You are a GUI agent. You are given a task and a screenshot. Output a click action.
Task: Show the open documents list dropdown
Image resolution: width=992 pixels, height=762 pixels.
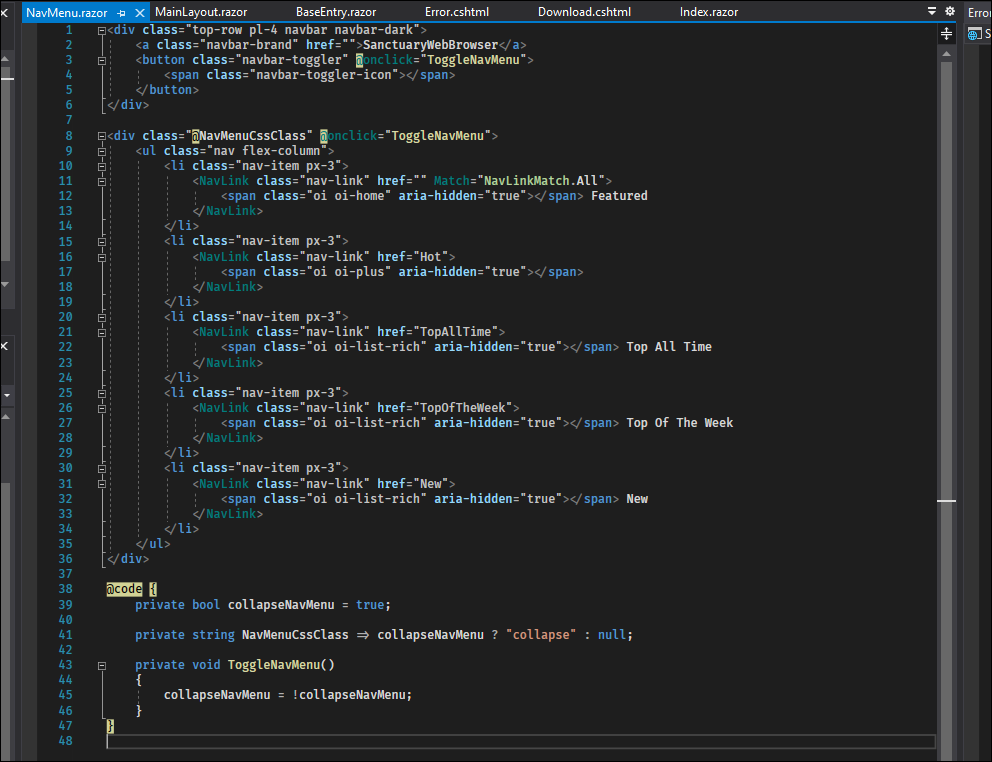932,11
